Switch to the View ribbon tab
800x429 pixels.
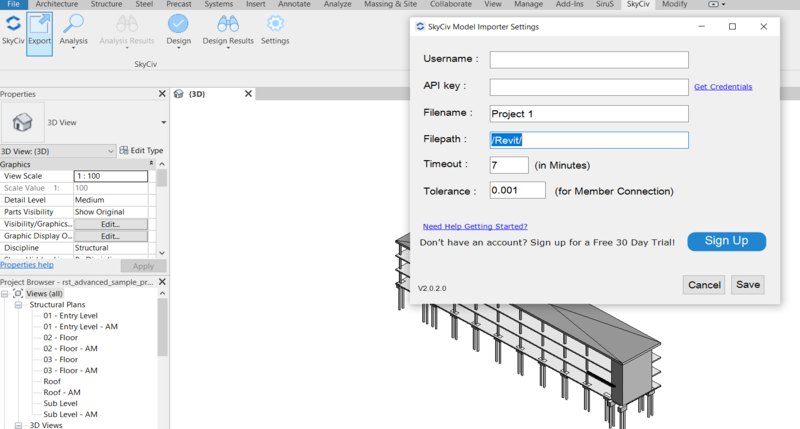492,4
